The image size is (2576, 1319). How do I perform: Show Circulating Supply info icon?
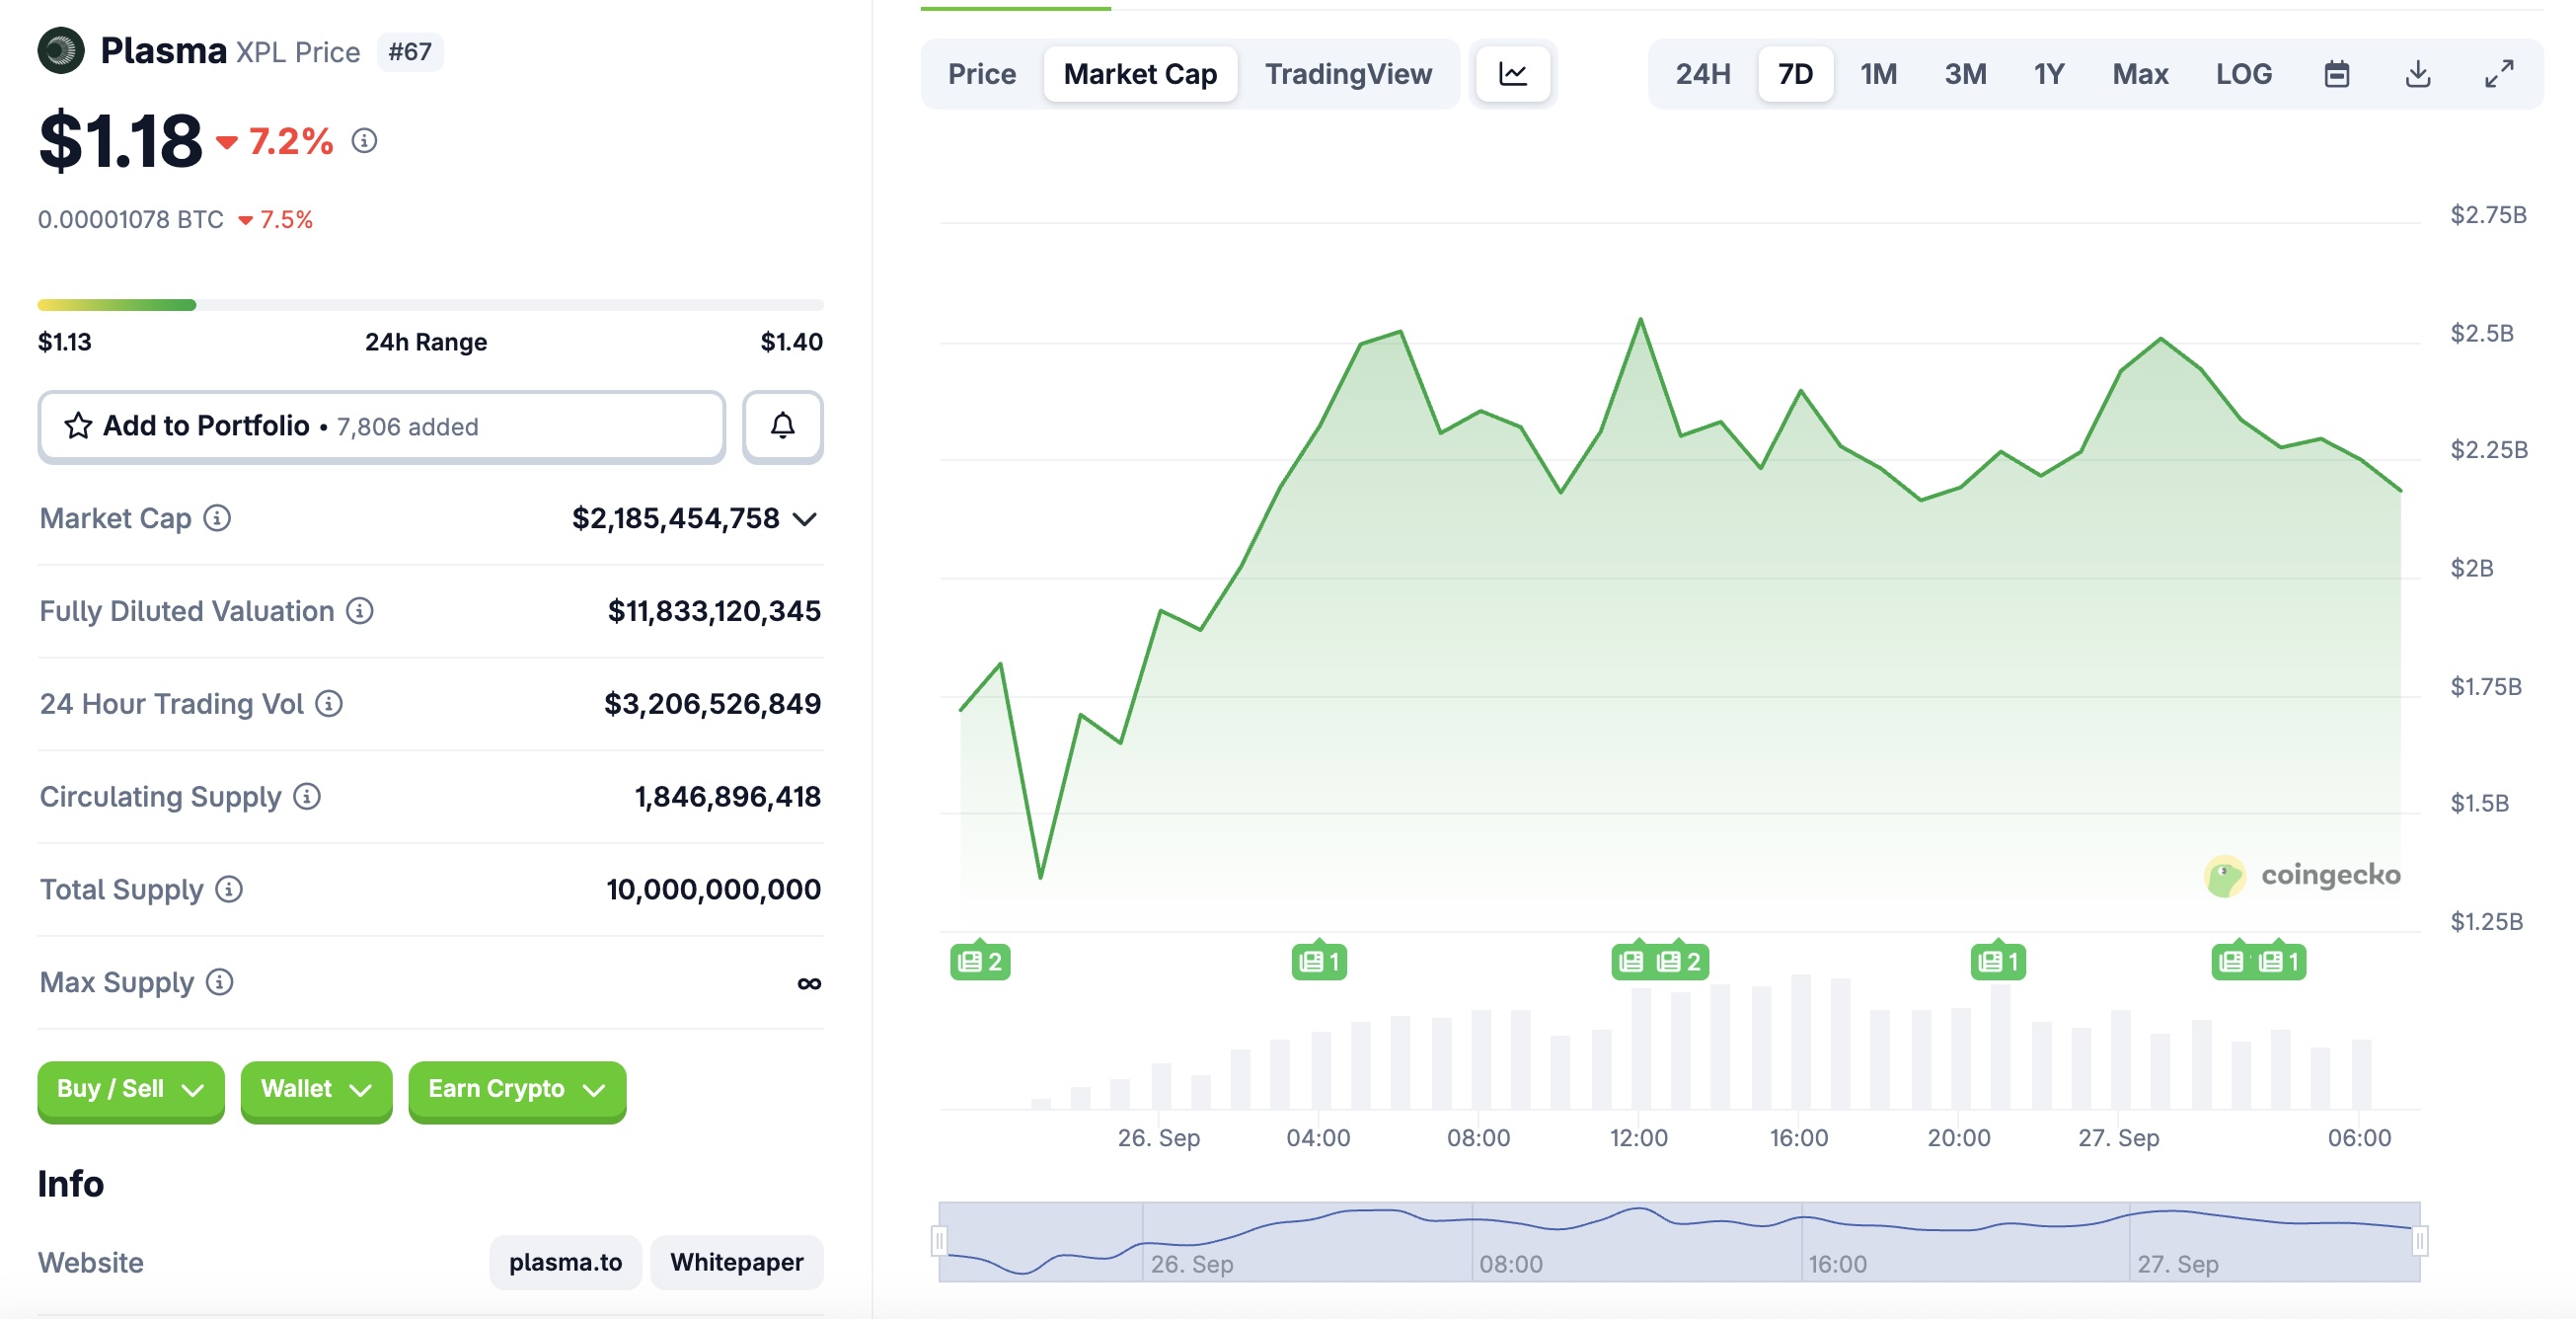(307, 797)
